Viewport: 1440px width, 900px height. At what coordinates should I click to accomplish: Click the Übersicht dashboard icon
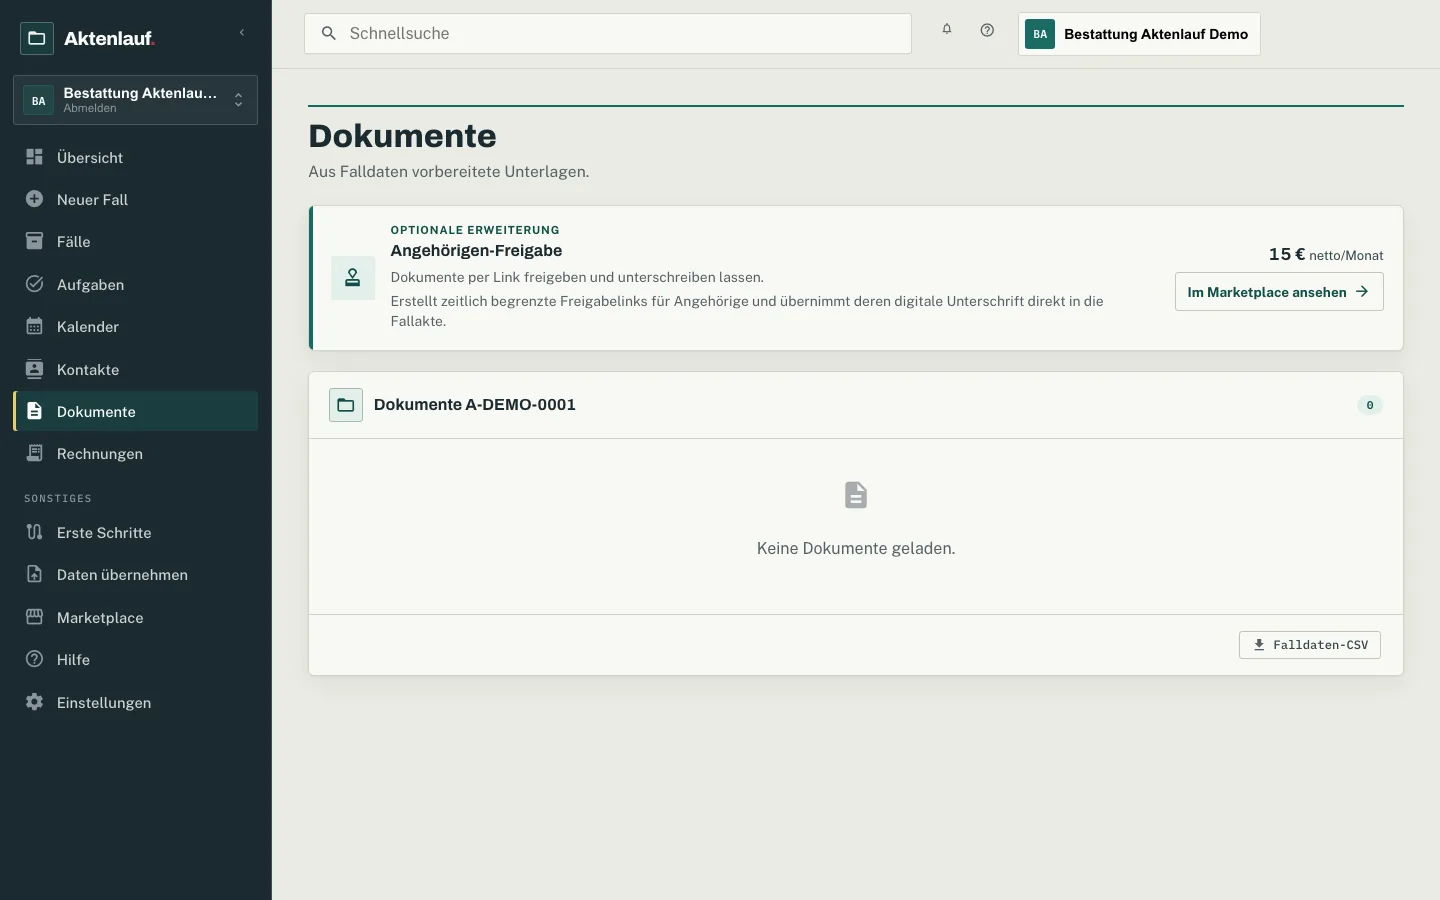click(34, 157)
